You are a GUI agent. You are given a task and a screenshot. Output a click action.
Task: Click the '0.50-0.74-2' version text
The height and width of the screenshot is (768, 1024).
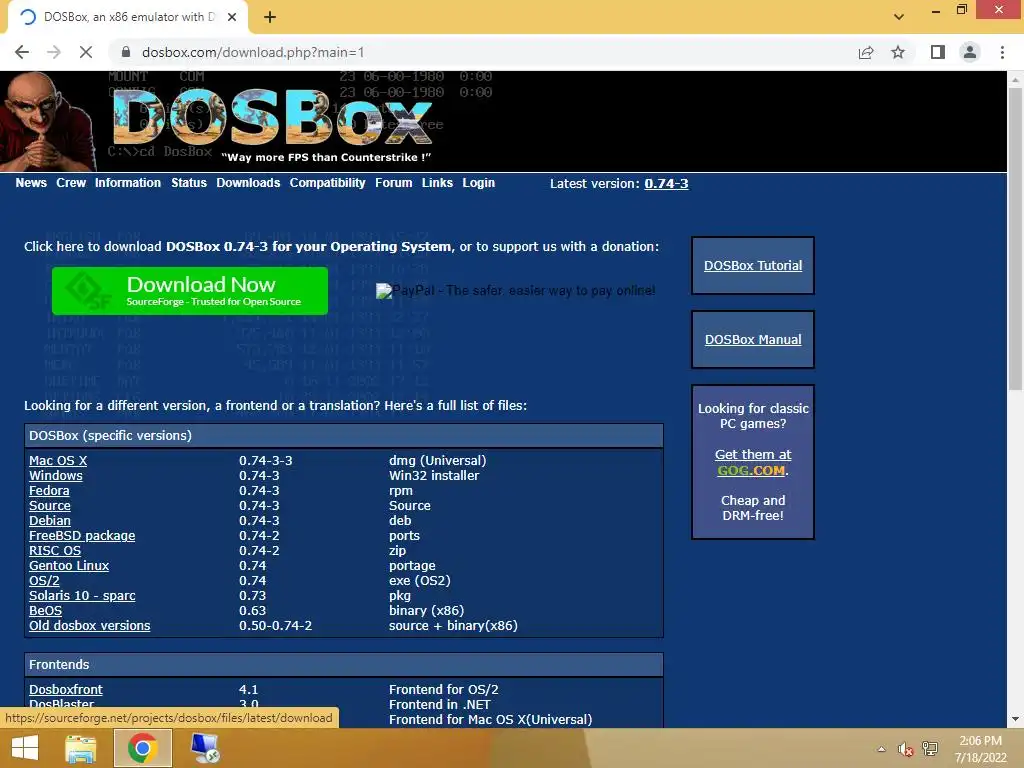[276, 626]
